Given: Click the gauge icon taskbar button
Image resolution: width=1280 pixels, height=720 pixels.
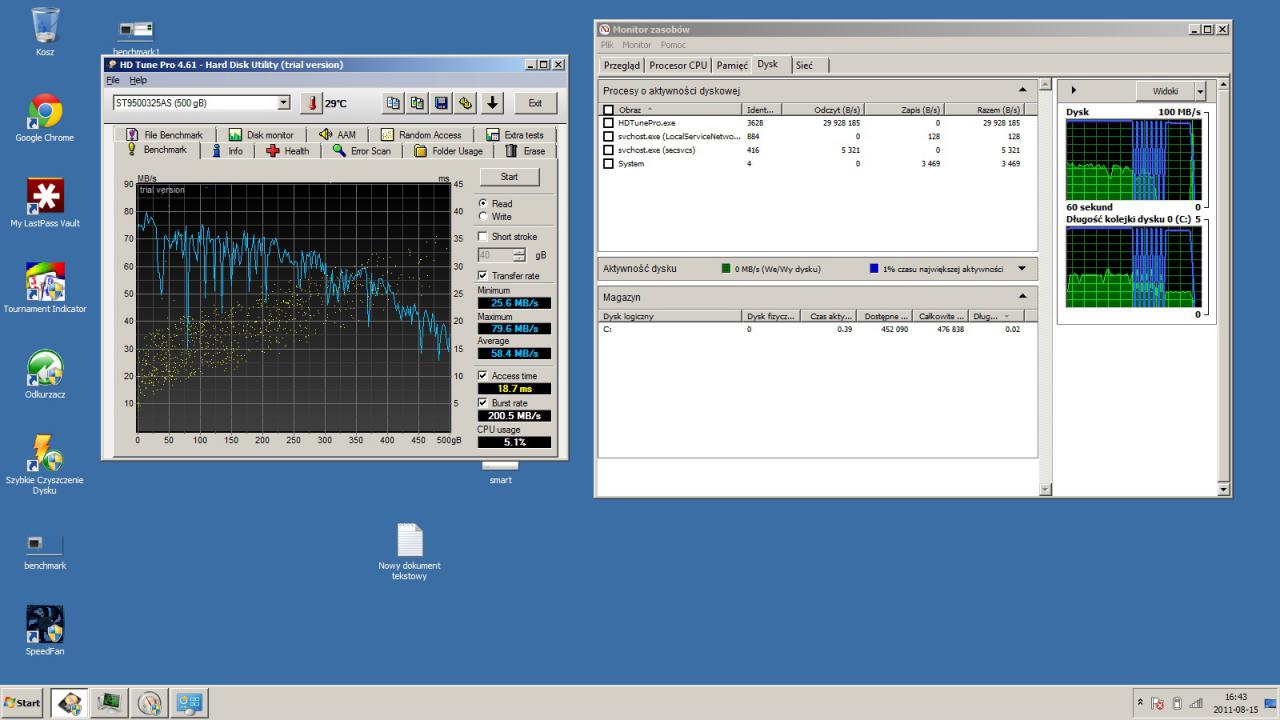Looking at the screenshot, I should coord(149,703).
